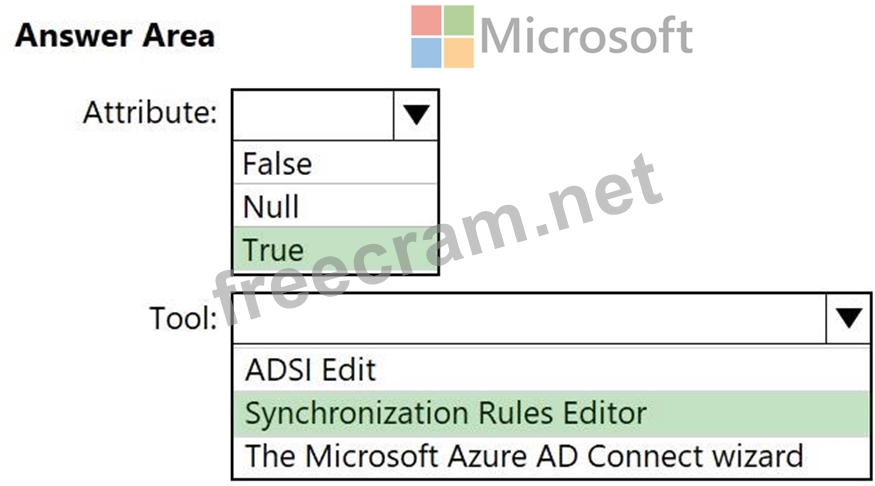Click the Attribute label
Screen dimensions: 875x486
point(150,112)
